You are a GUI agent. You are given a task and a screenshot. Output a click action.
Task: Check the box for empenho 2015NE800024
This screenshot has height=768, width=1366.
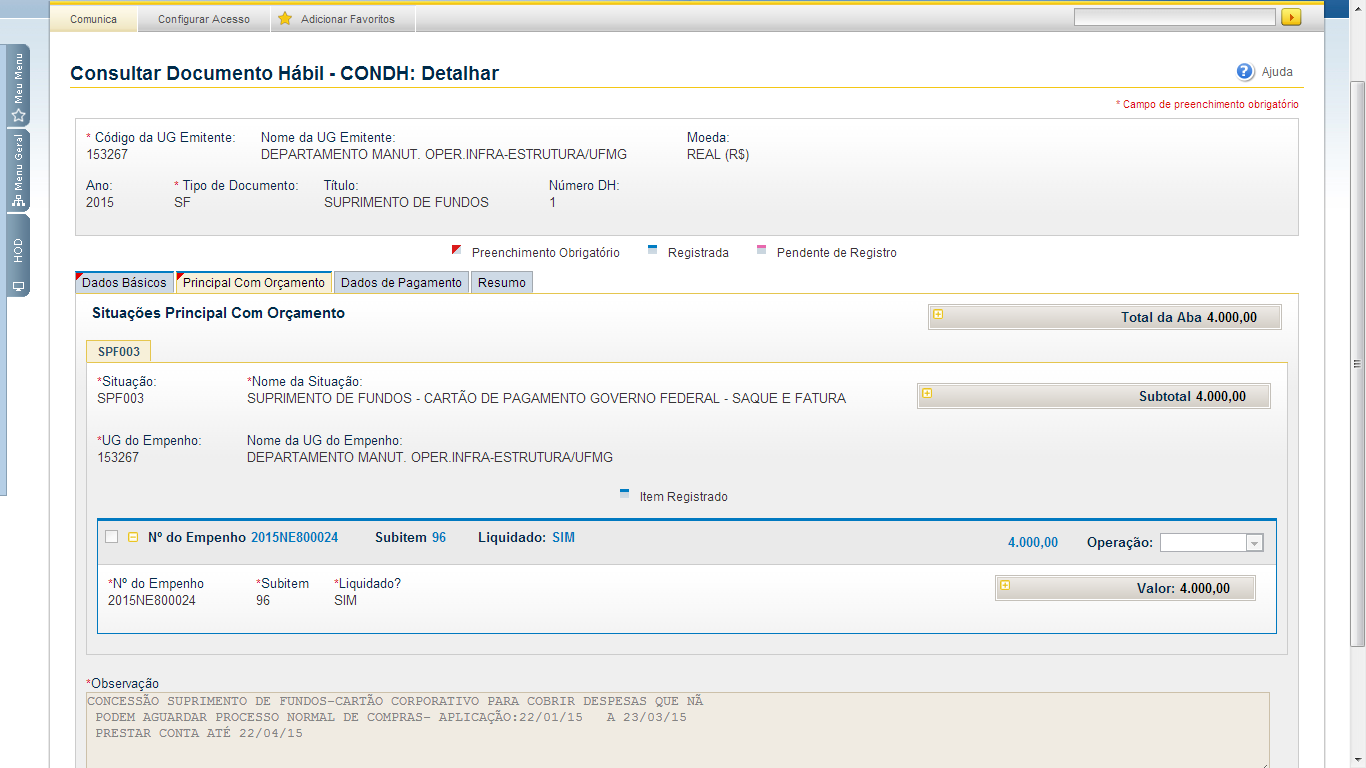coord(112,537)
